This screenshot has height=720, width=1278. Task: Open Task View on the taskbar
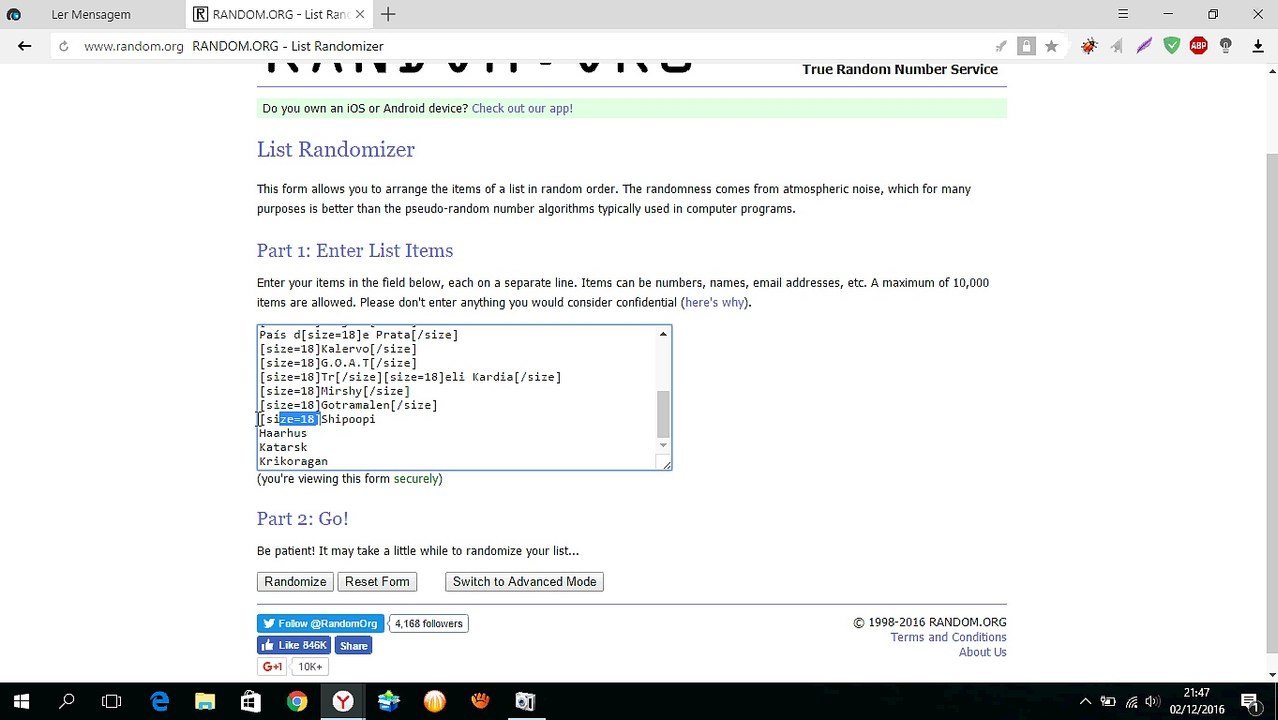(x=111, y=701)
